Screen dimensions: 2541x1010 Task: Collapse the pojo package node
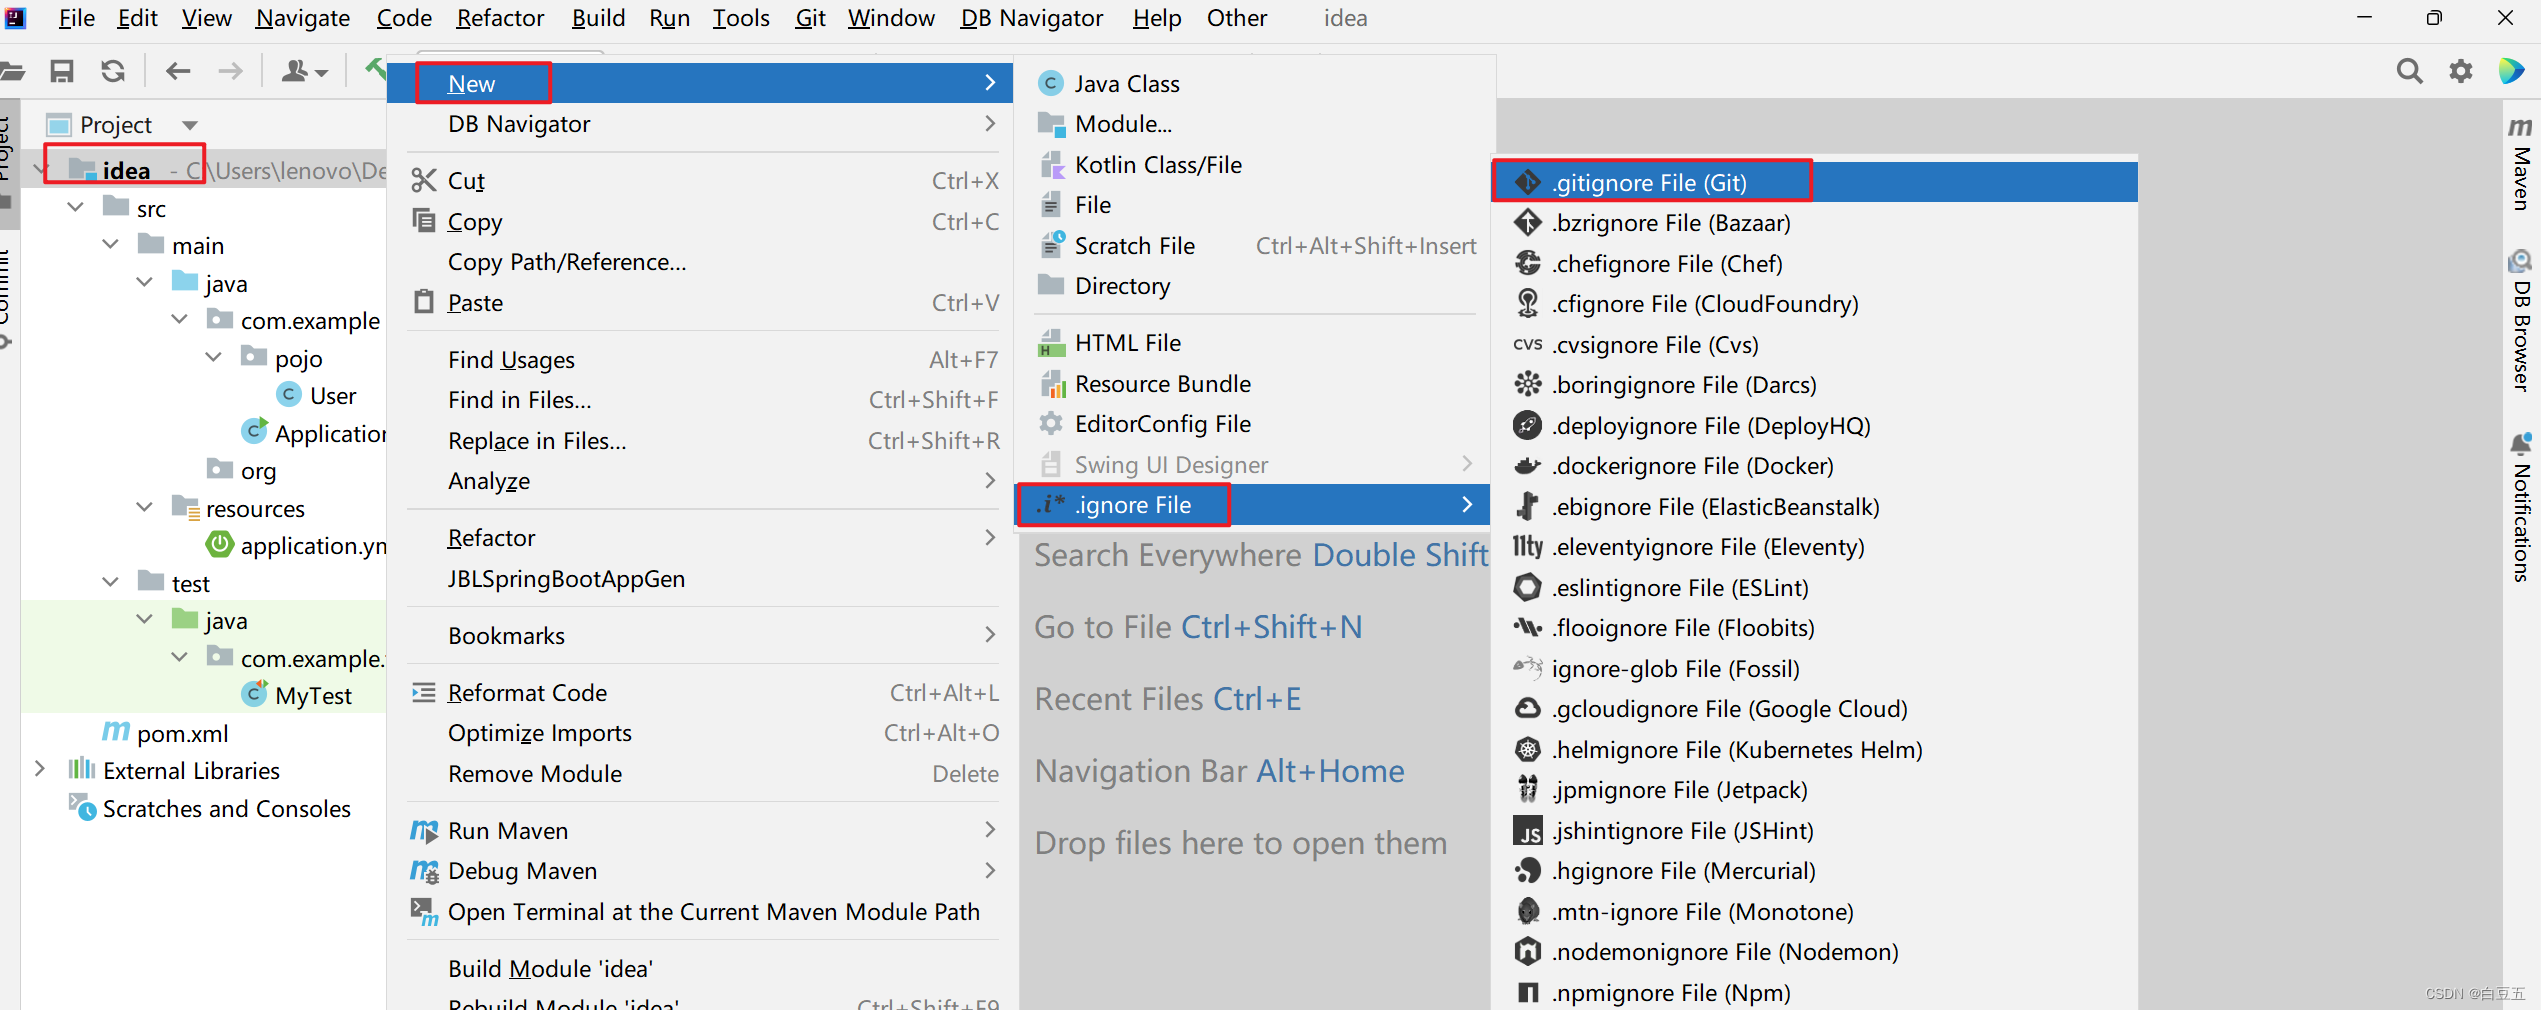coord(213,358)
